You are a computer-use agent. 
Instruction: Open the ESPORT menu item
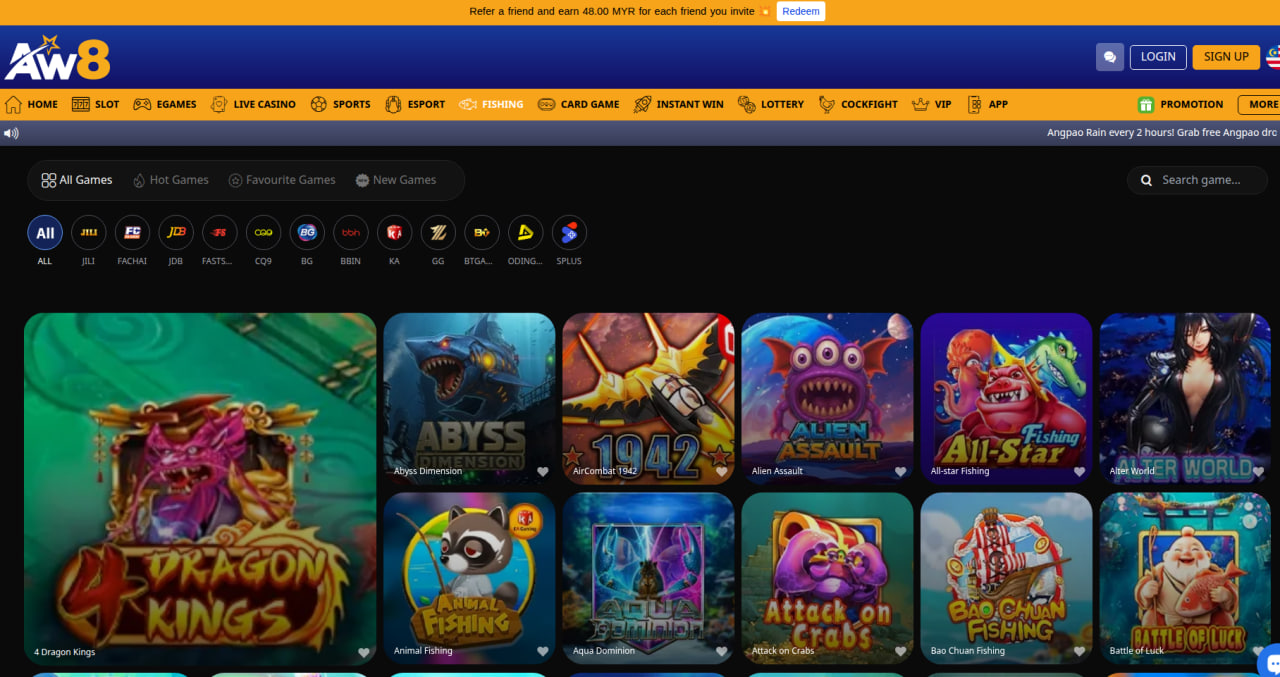(x=414, y=104)
